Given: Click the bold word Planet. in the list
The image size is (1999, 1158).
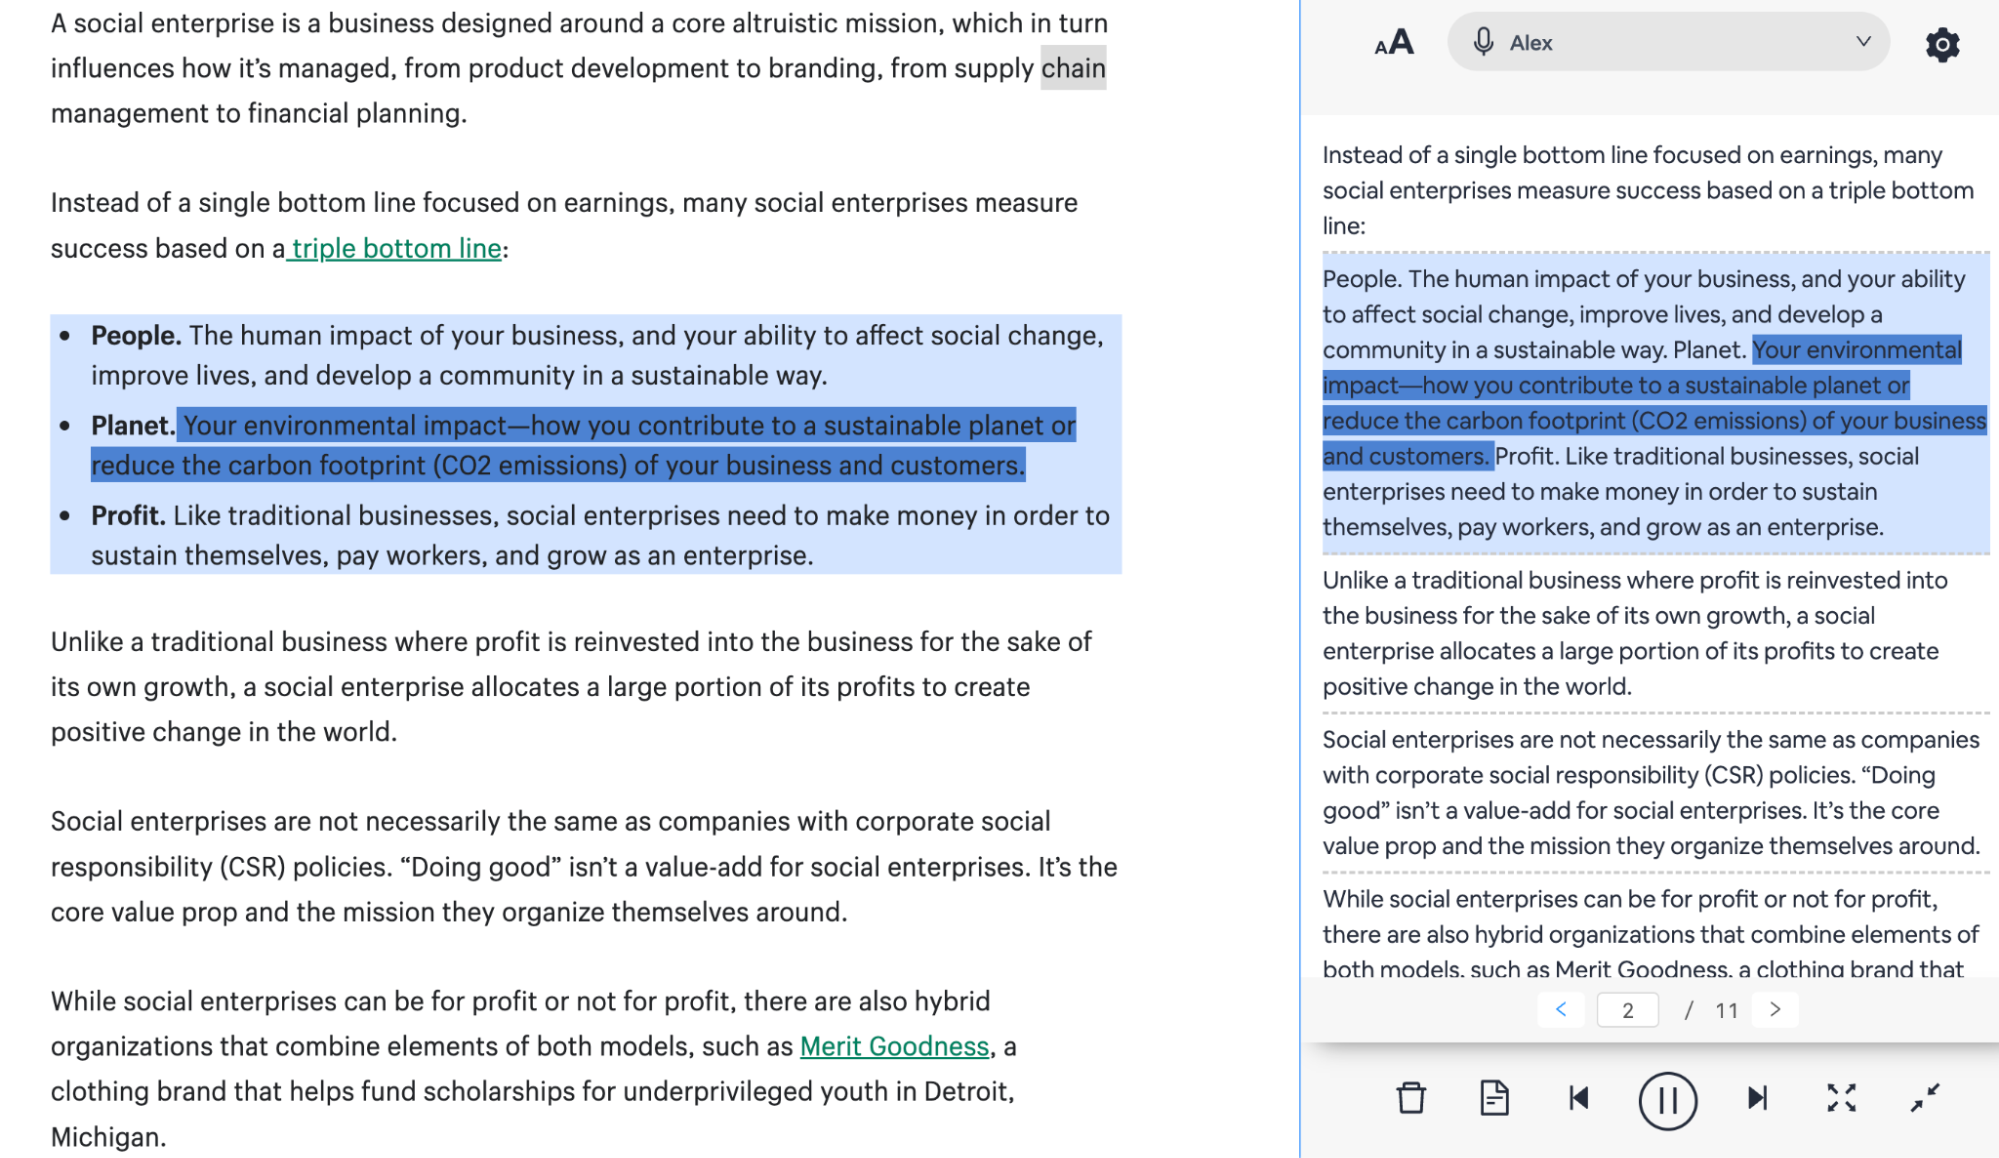Looking at the screenshot, I should [133, 425].
